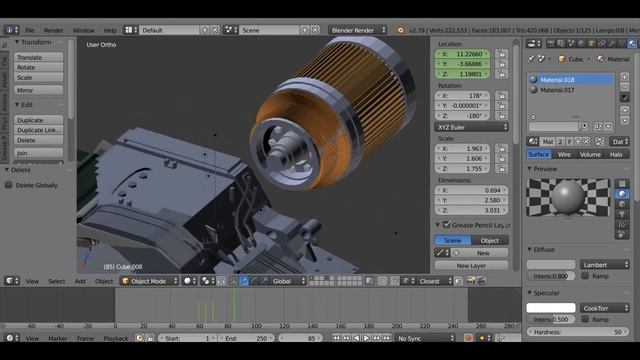Enable the Diffuse Ramp checkbox
This screenshot has height=360, width=640.
pos(585,276)
